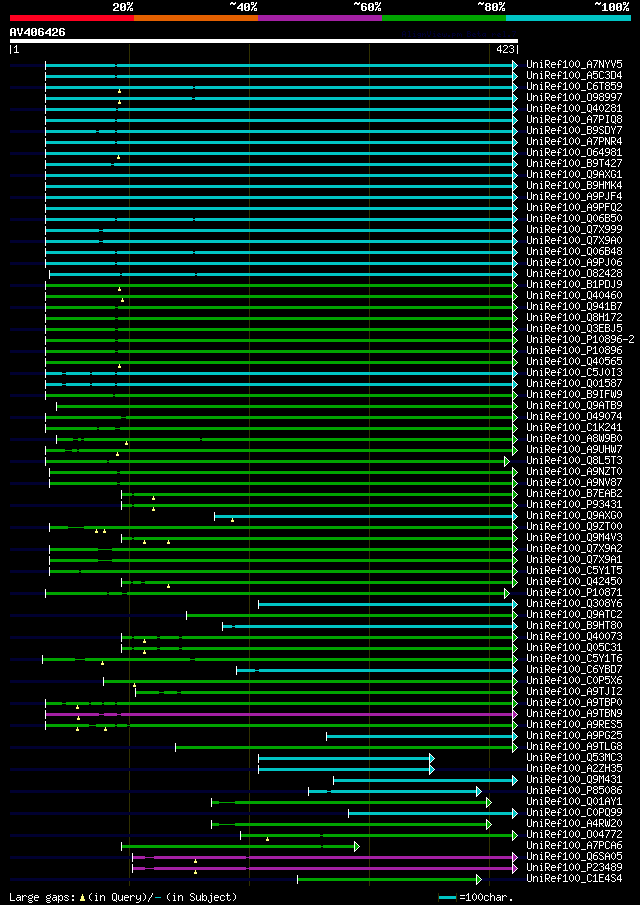This screenshot has height=905, width=640.
Task: Click the cyan ~100% legend segment
Action: tap(568, 18)
